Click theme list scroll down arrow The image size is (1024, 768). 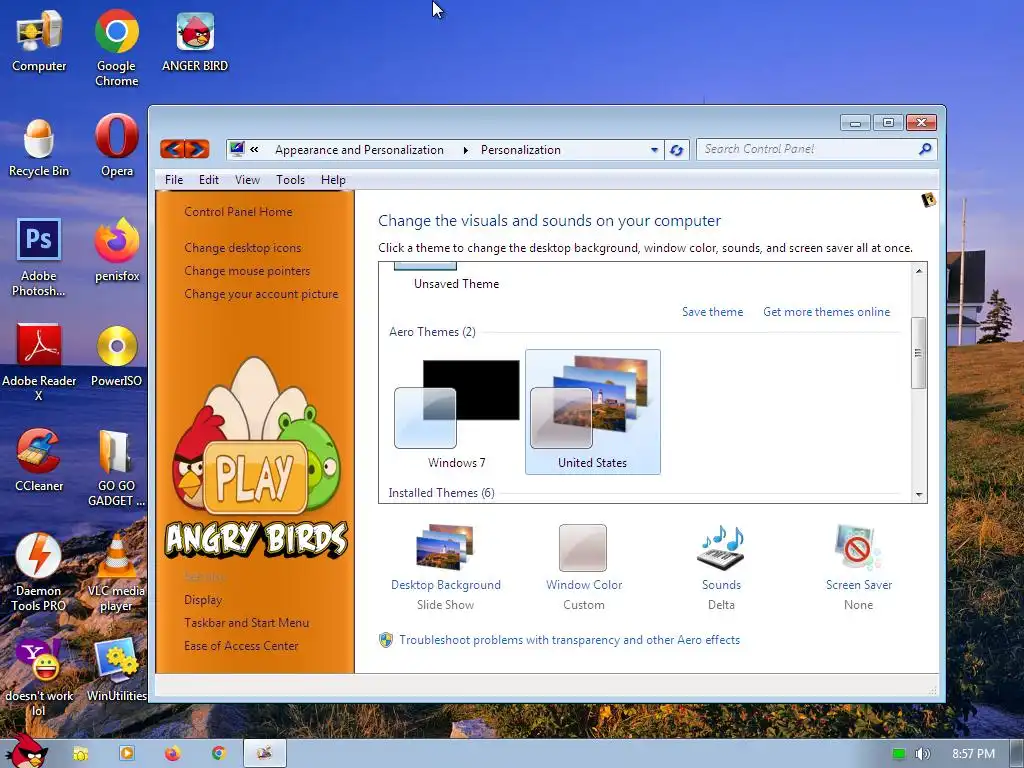point(919,495)
